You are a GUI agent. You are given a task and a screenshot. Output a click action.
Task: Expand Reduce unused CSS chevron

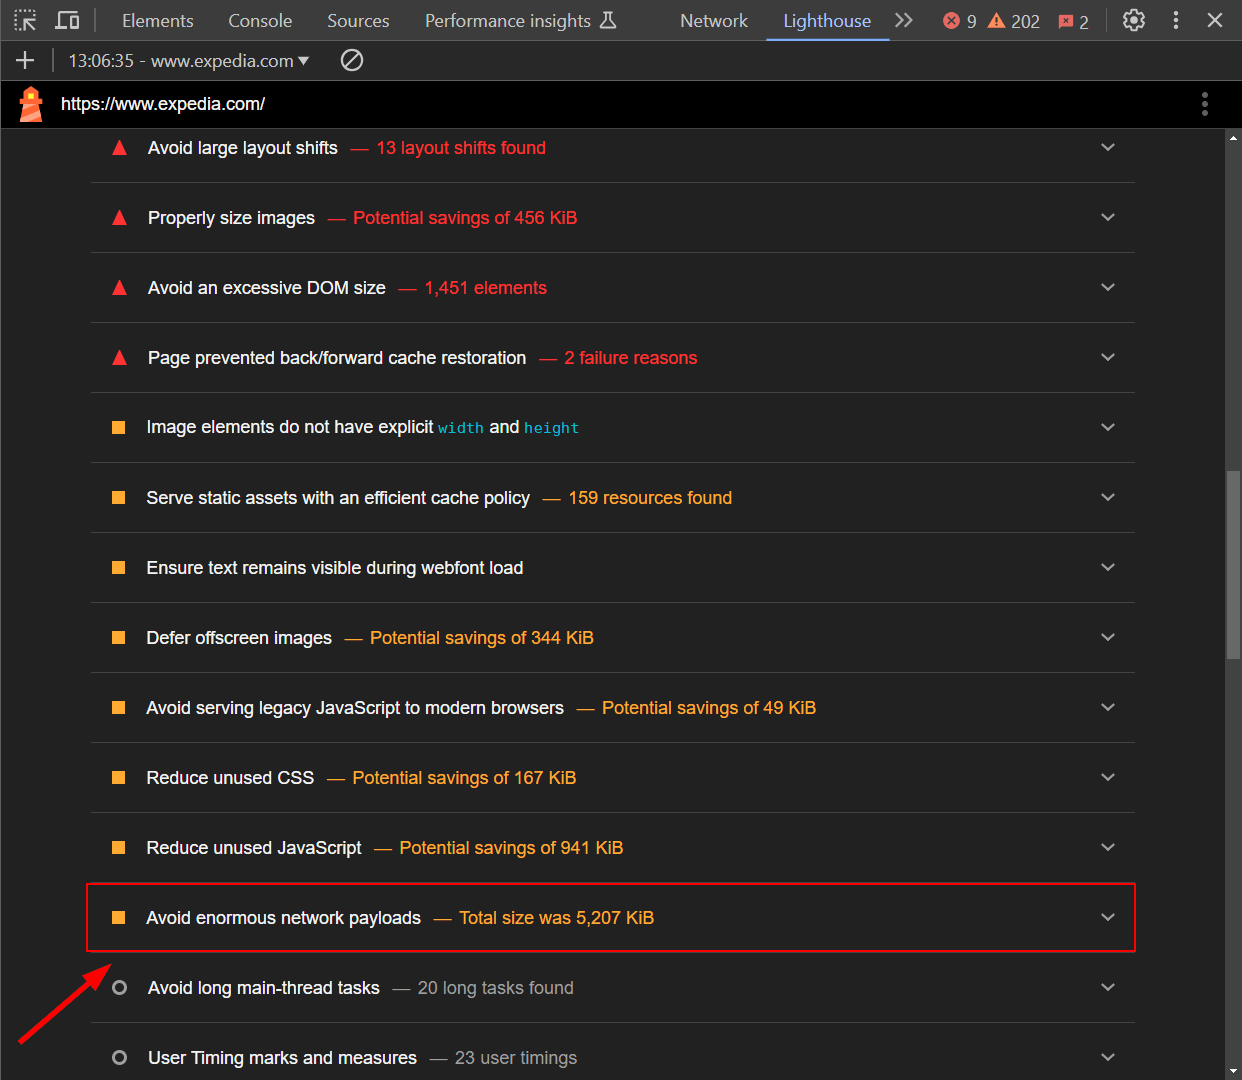click(x=1108, y=778)
